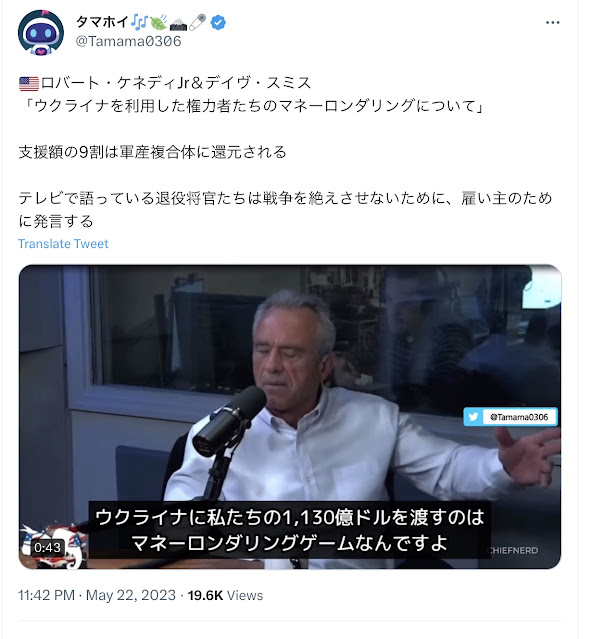Click the 0:43 video duration badge
602x639 pixels.
coord(47,547)
